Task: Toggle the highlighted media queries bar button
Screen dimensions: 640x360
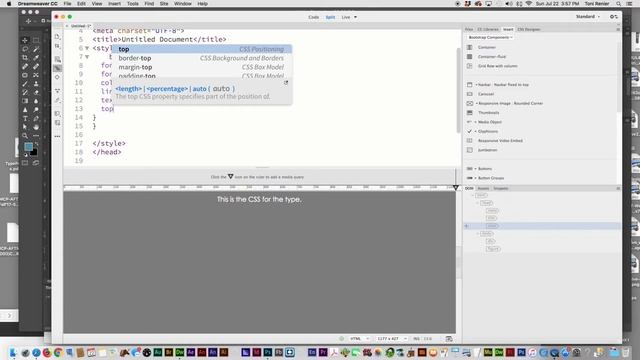Action: click(x=58, y=68)
